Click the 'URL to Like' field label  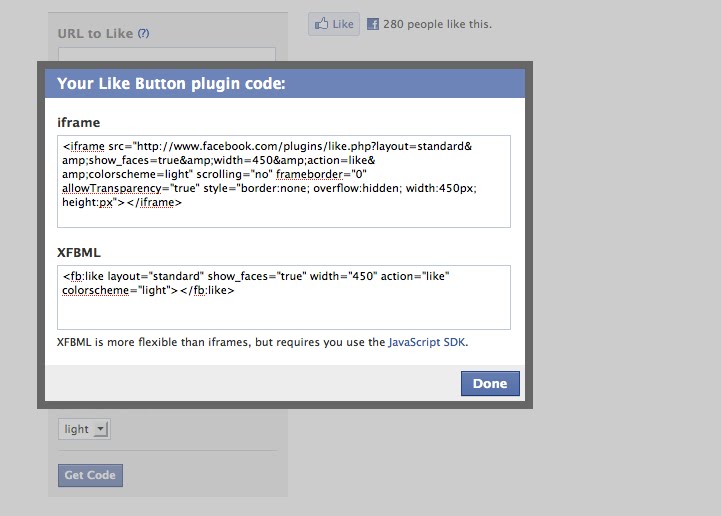[95, 33]
